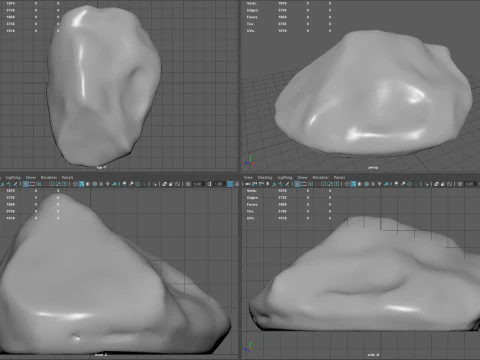Image resolution: width=480 pixels, height=360 pixels.
Task: Open Lighting menu in front view panel
Action: tap(13, 177)
